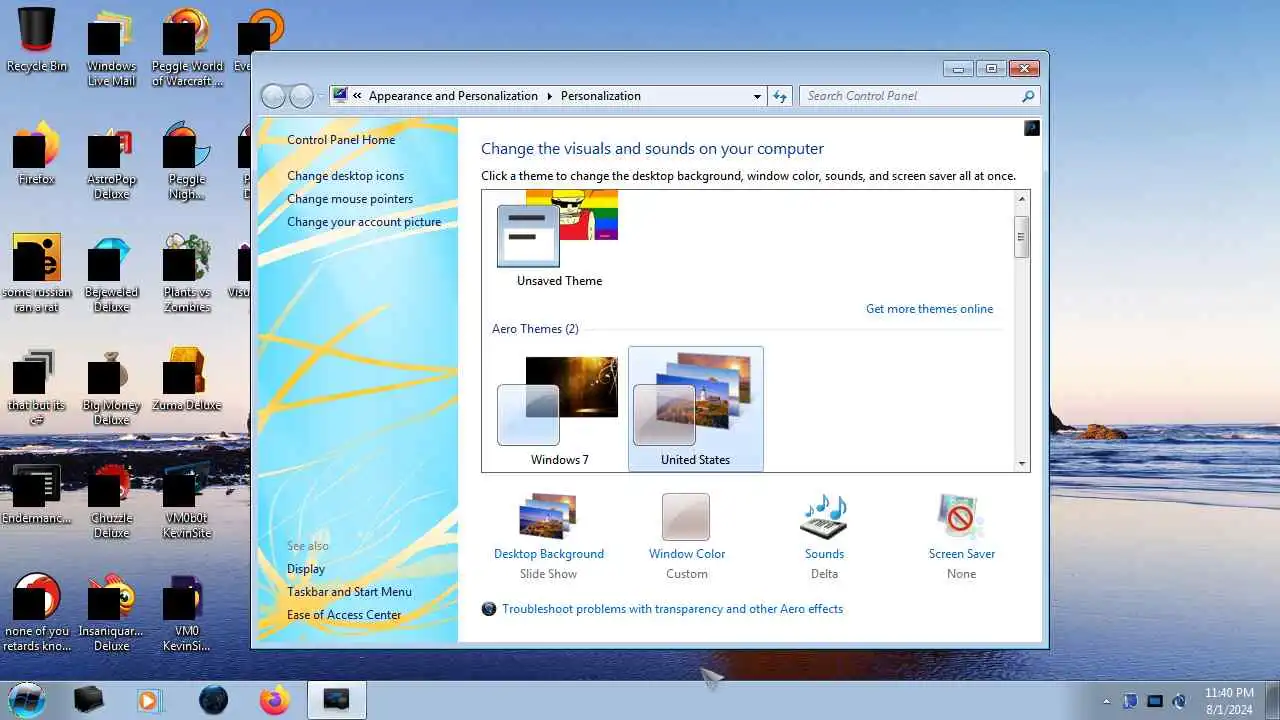Click the network icon in system tray
The image size is (1280, 720).
1155,701
